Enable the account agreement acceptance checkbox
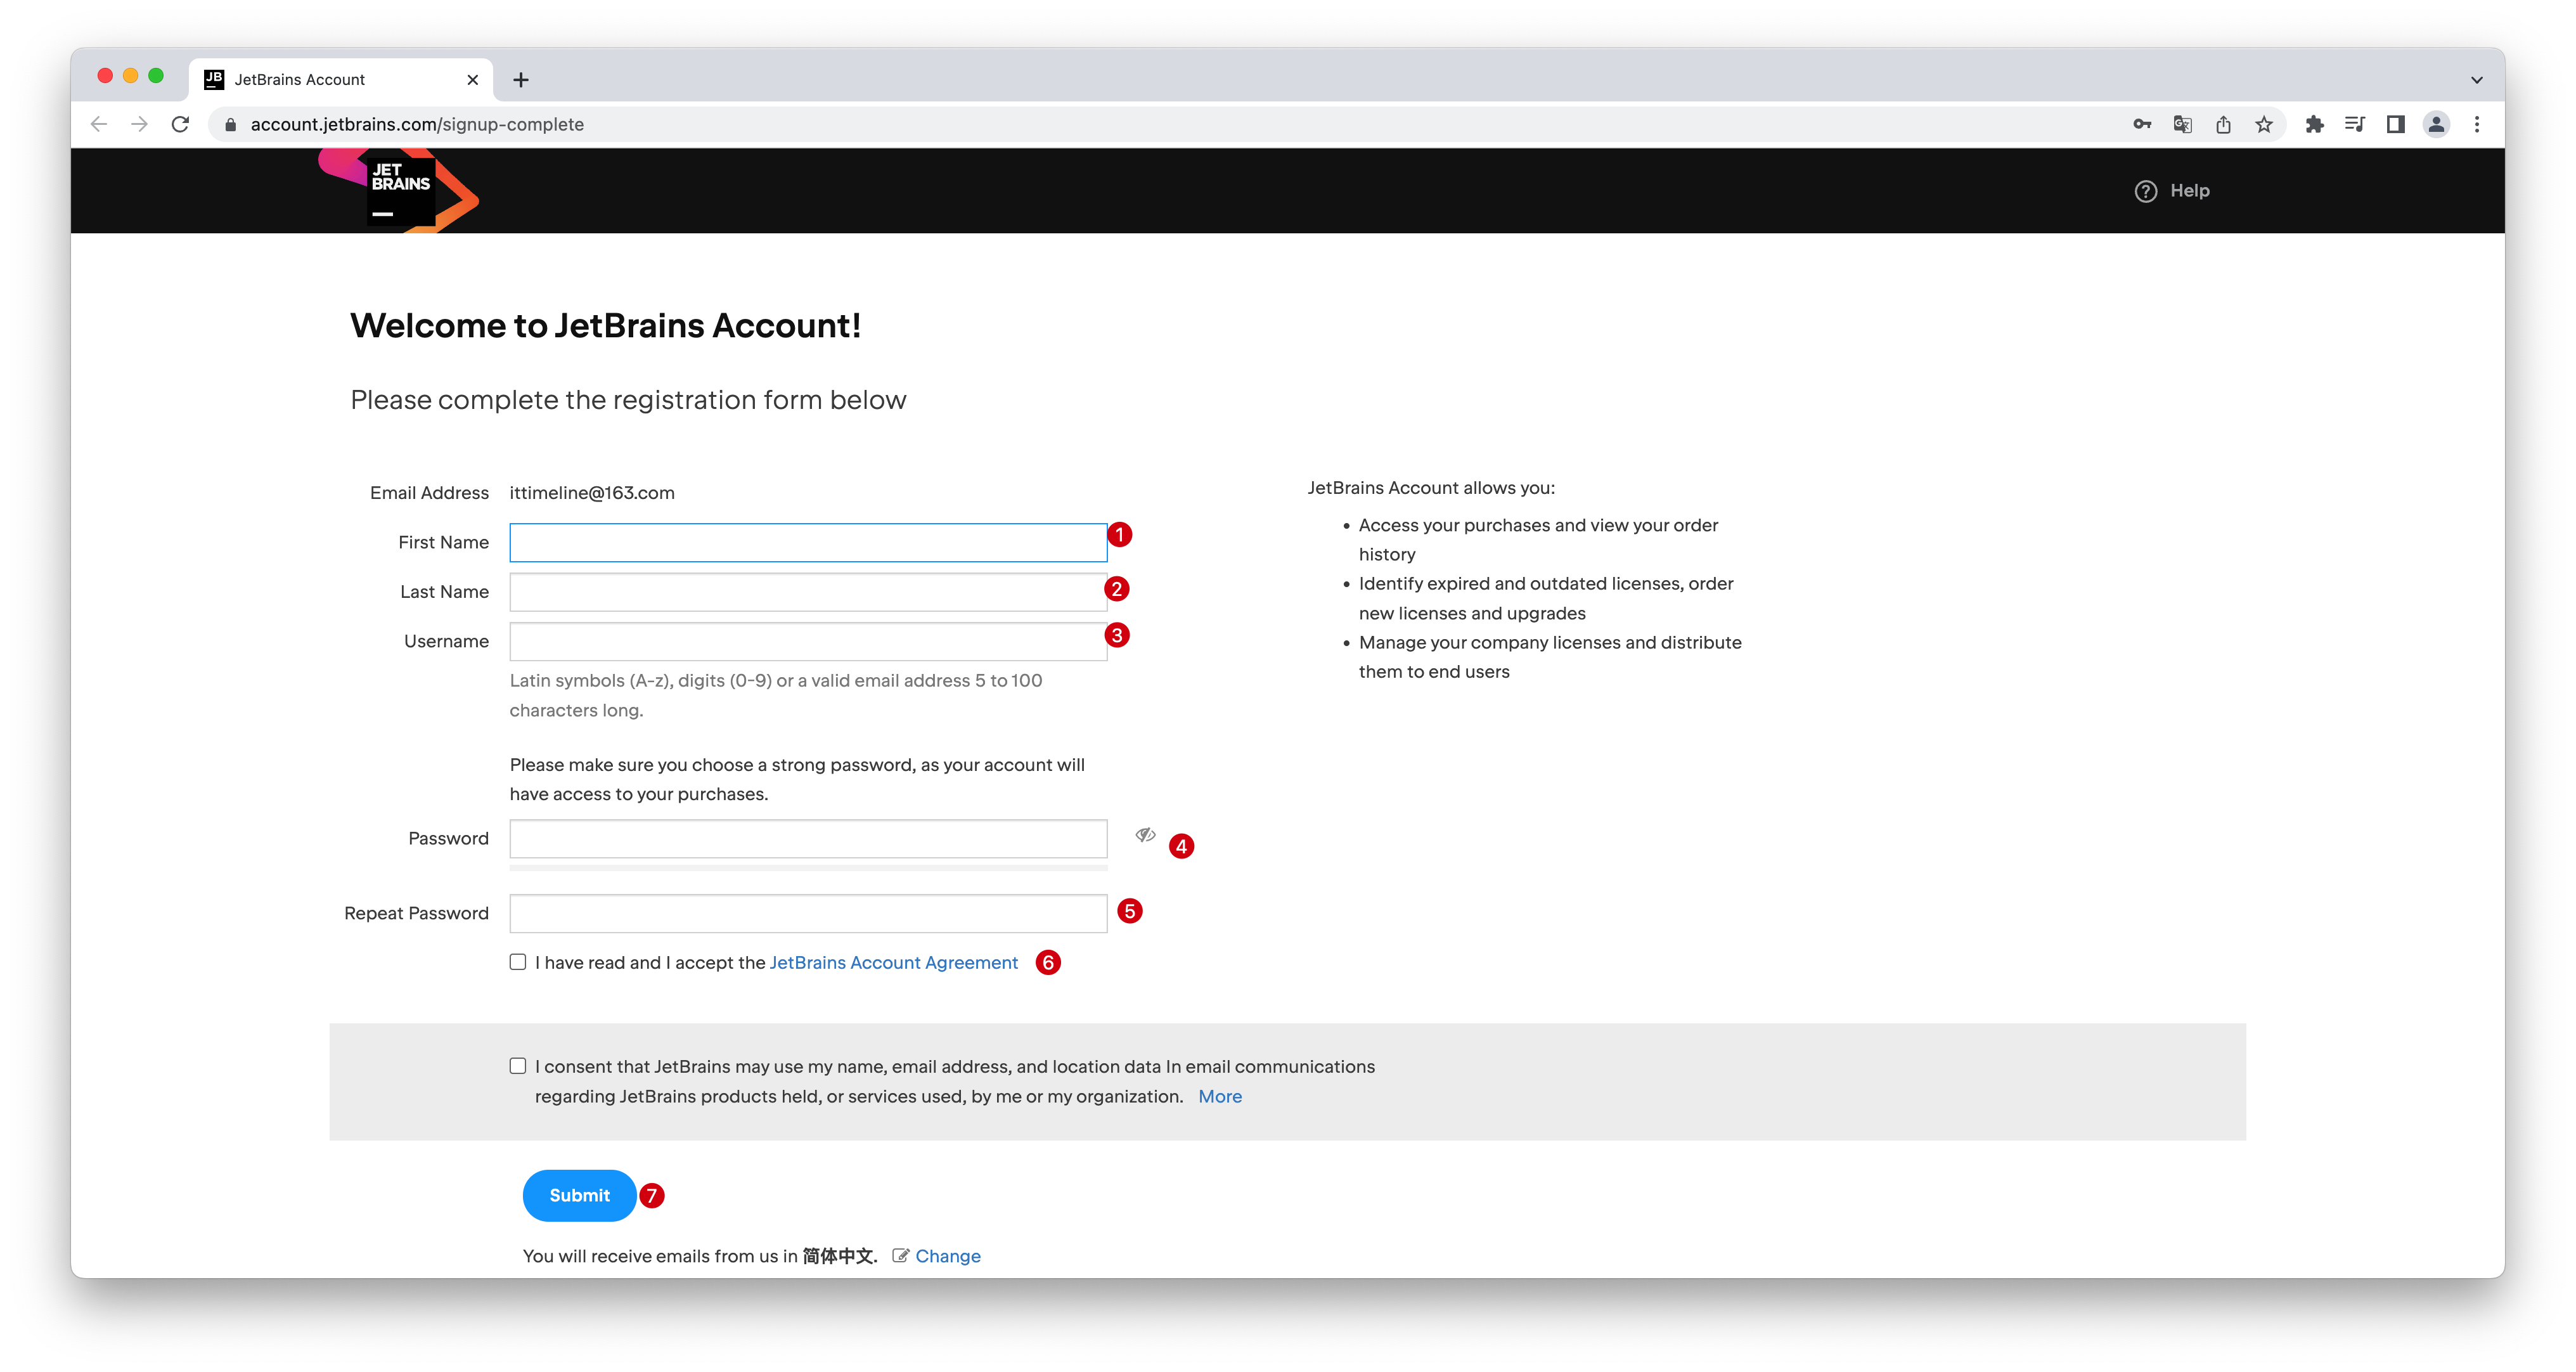 [x=518, y=961]
